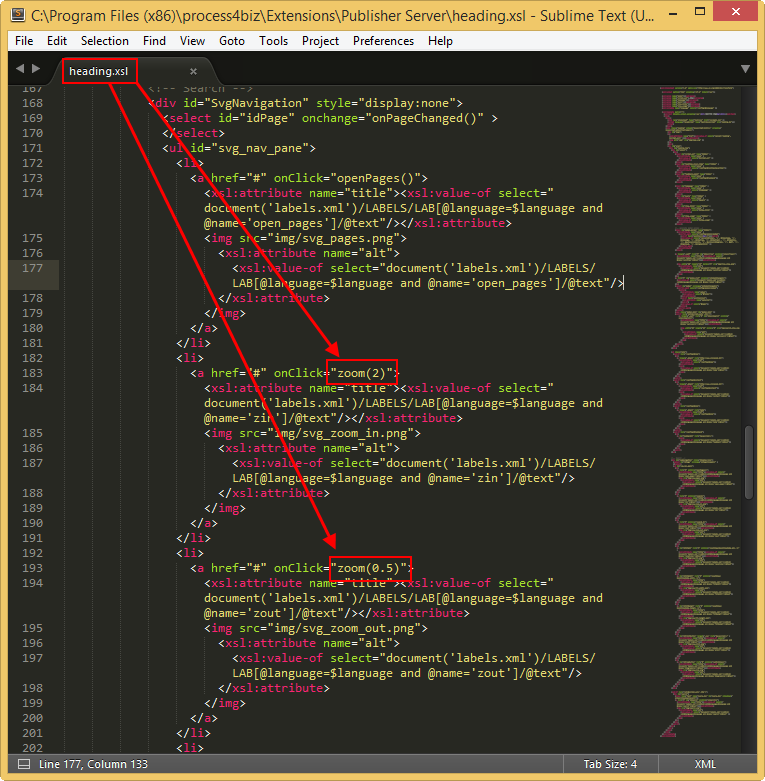
Task: Close the heading.xsl tab
Action: click(193, 72)
